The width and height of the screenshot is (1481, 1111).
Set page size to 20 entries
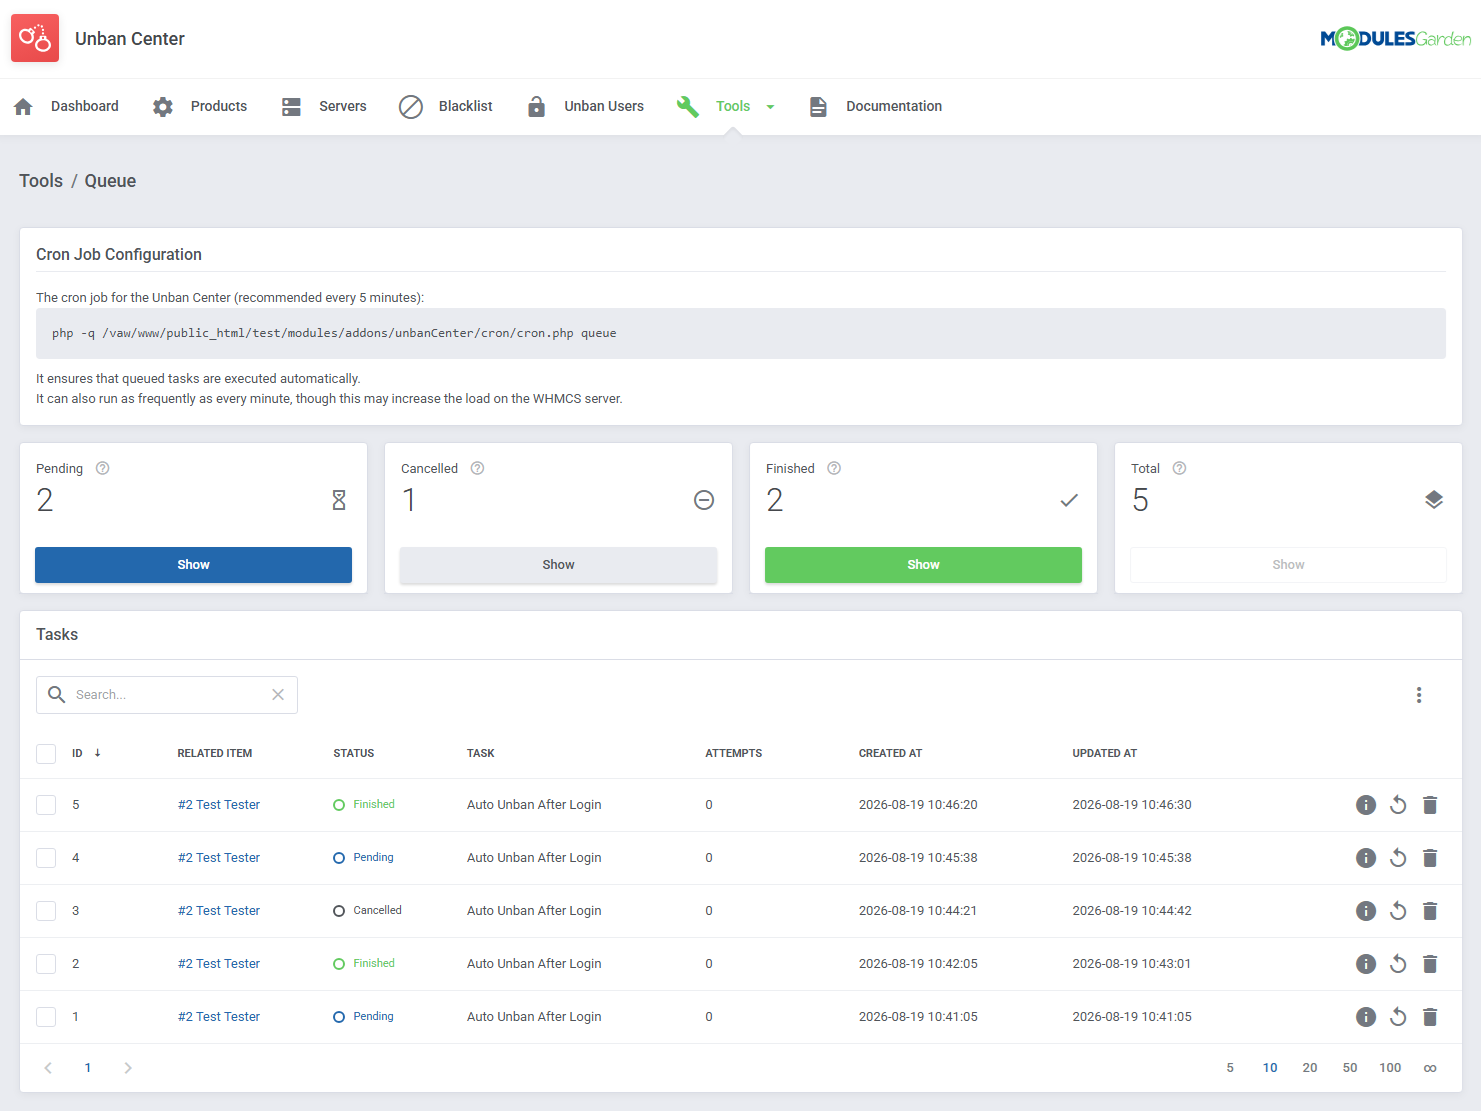tap(1310, 1068)
